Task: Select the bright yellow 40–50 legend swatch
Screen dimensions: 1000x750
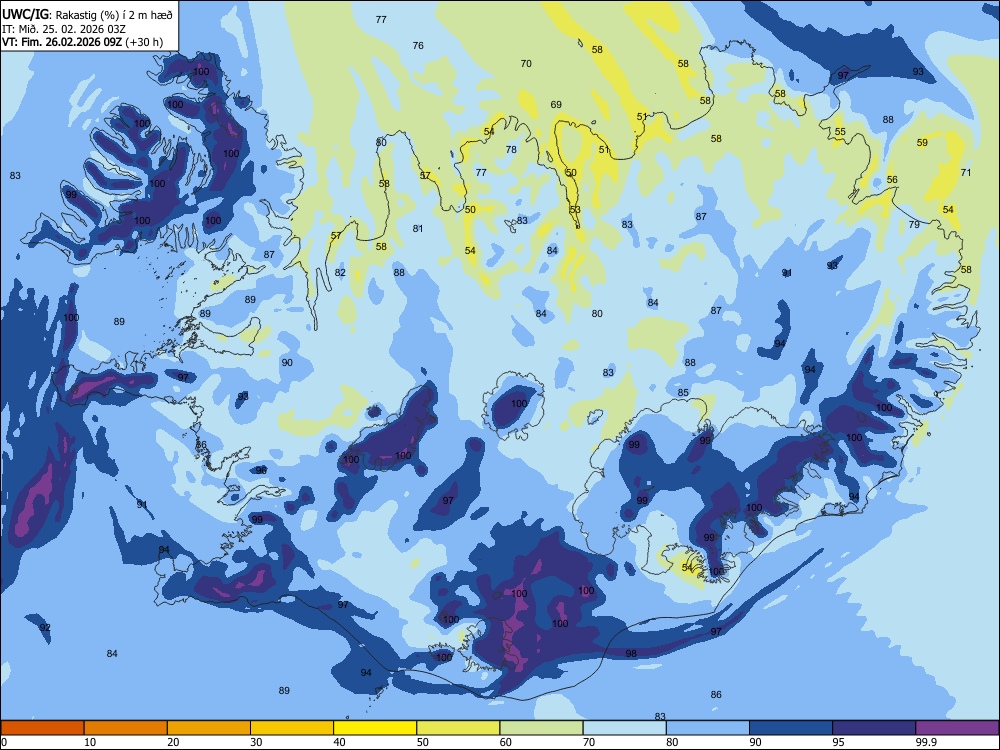Action: coord(375,728)
